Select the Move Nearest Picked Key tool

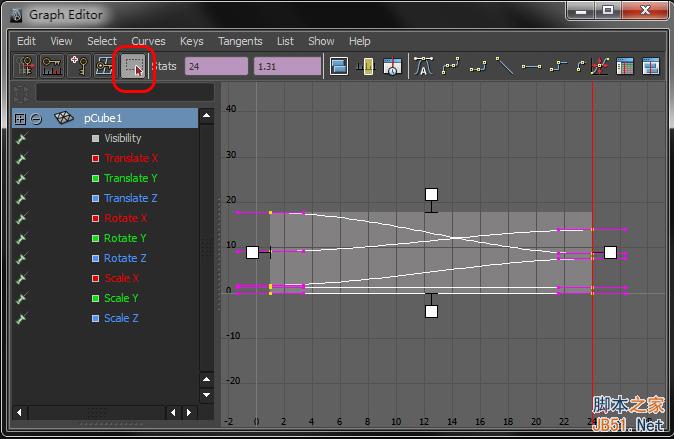(25, 66)
